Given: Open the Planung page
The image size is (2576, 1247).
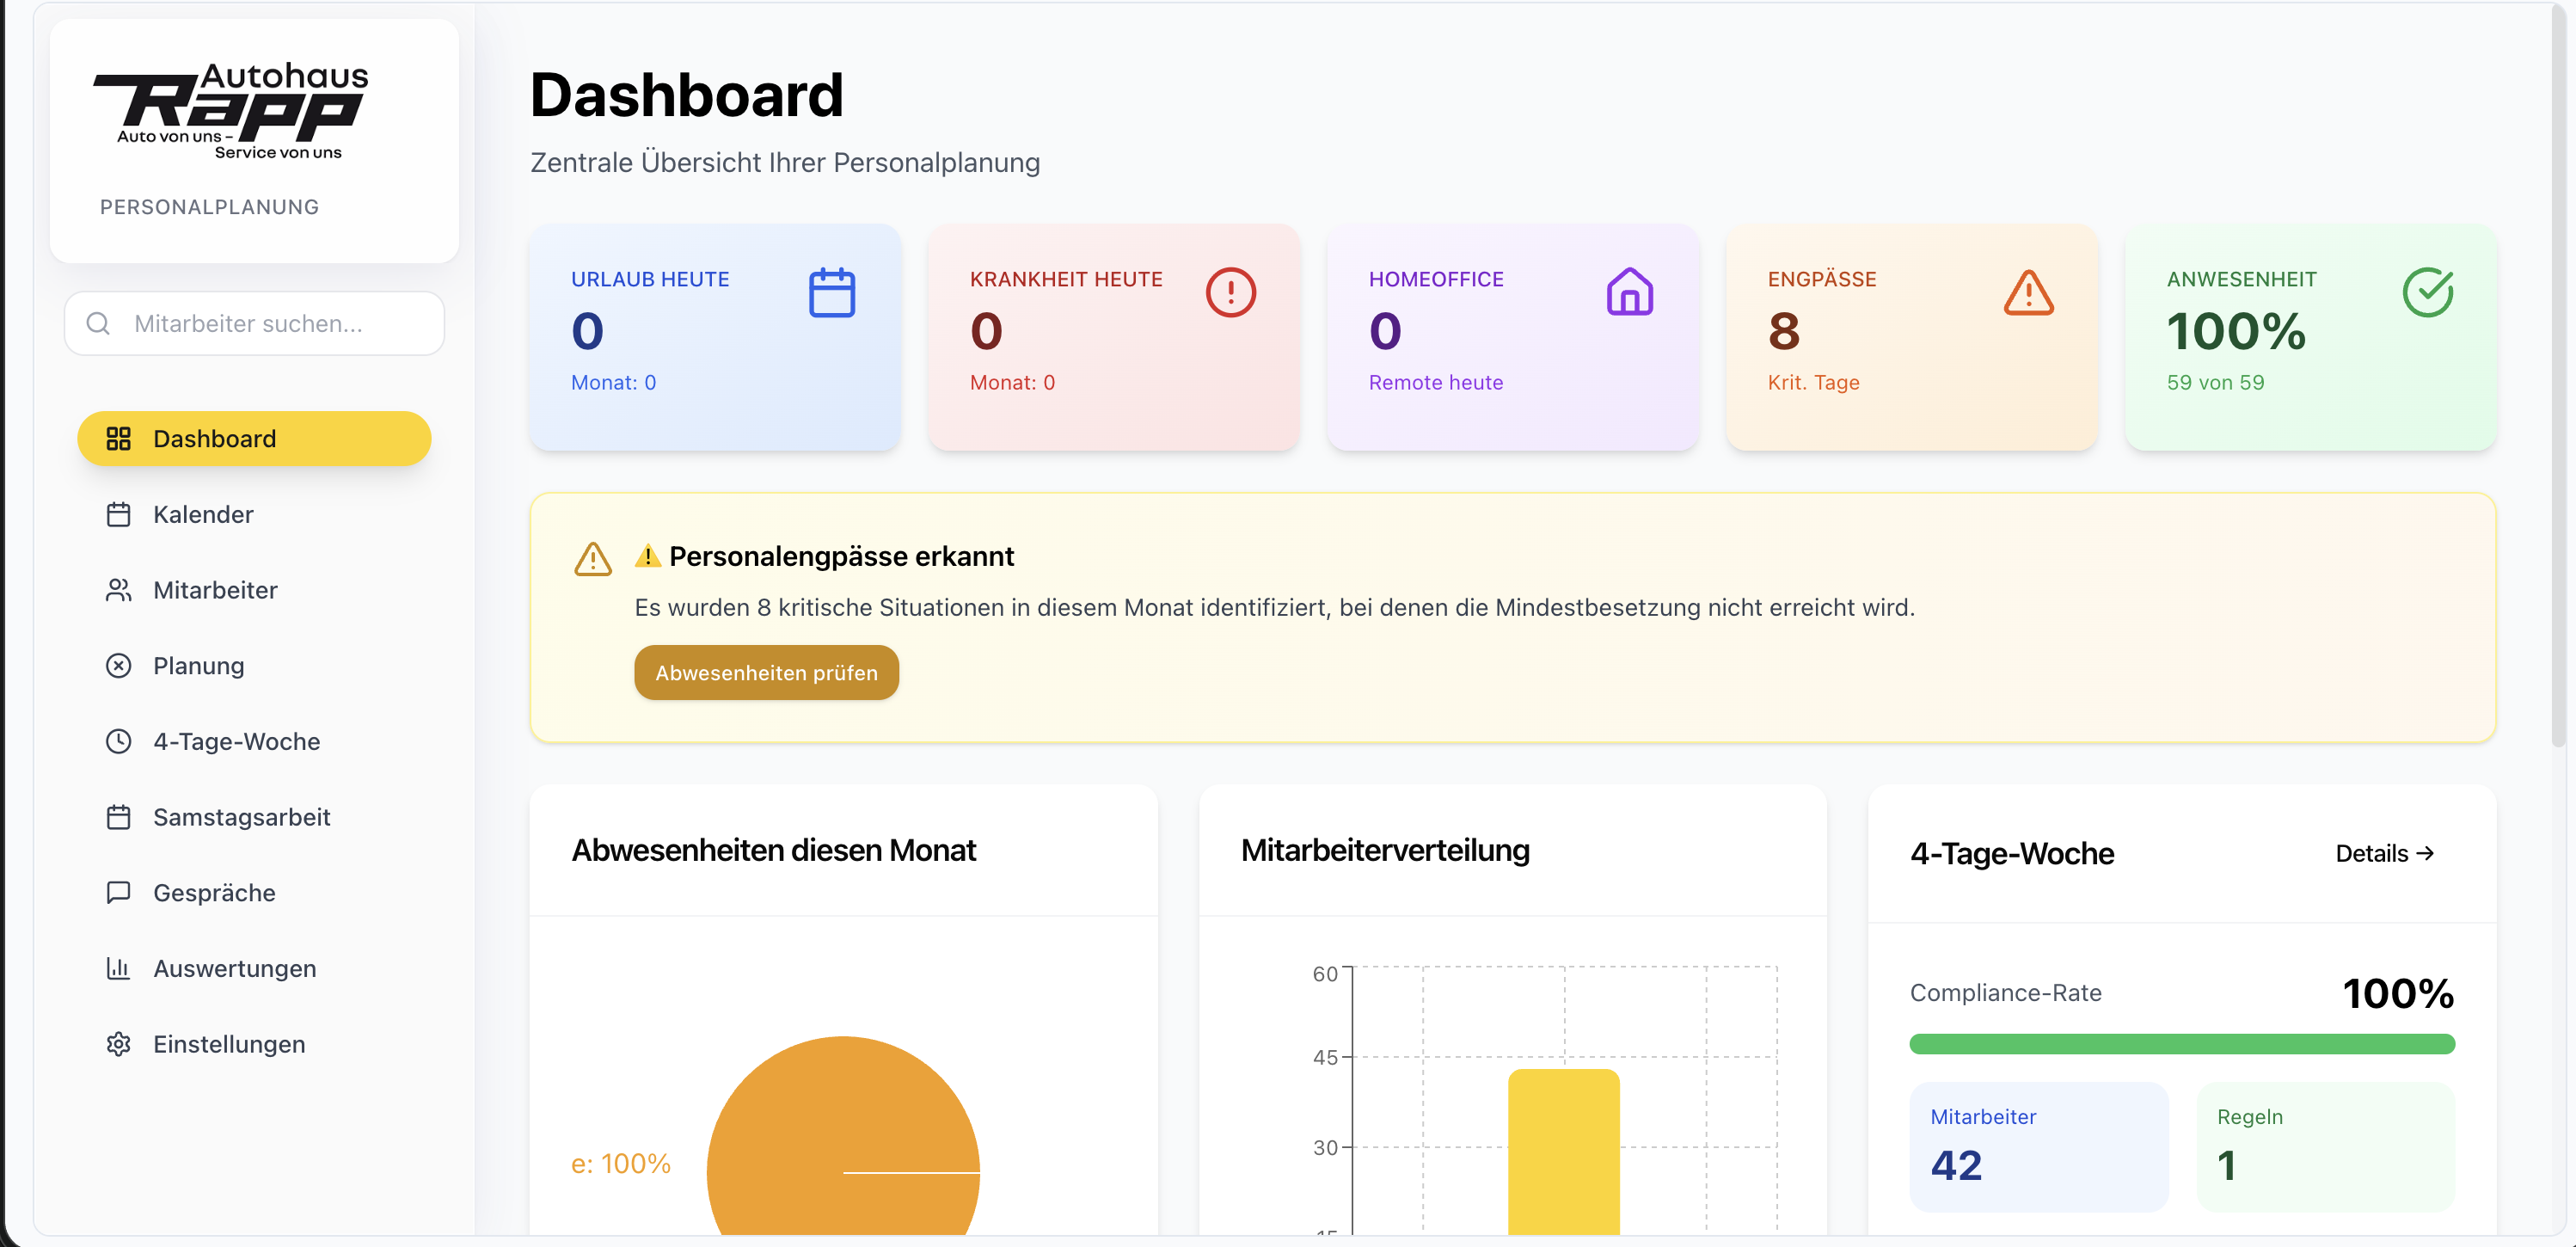Looking at the screenshot, I should 198,666.
